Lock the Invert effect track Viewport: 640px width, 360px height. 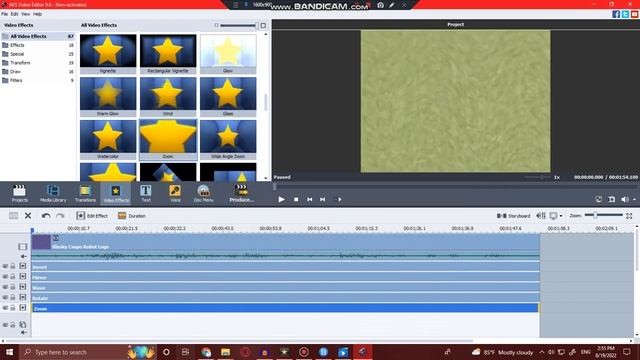pyautogui.click(x=13, y=266)
